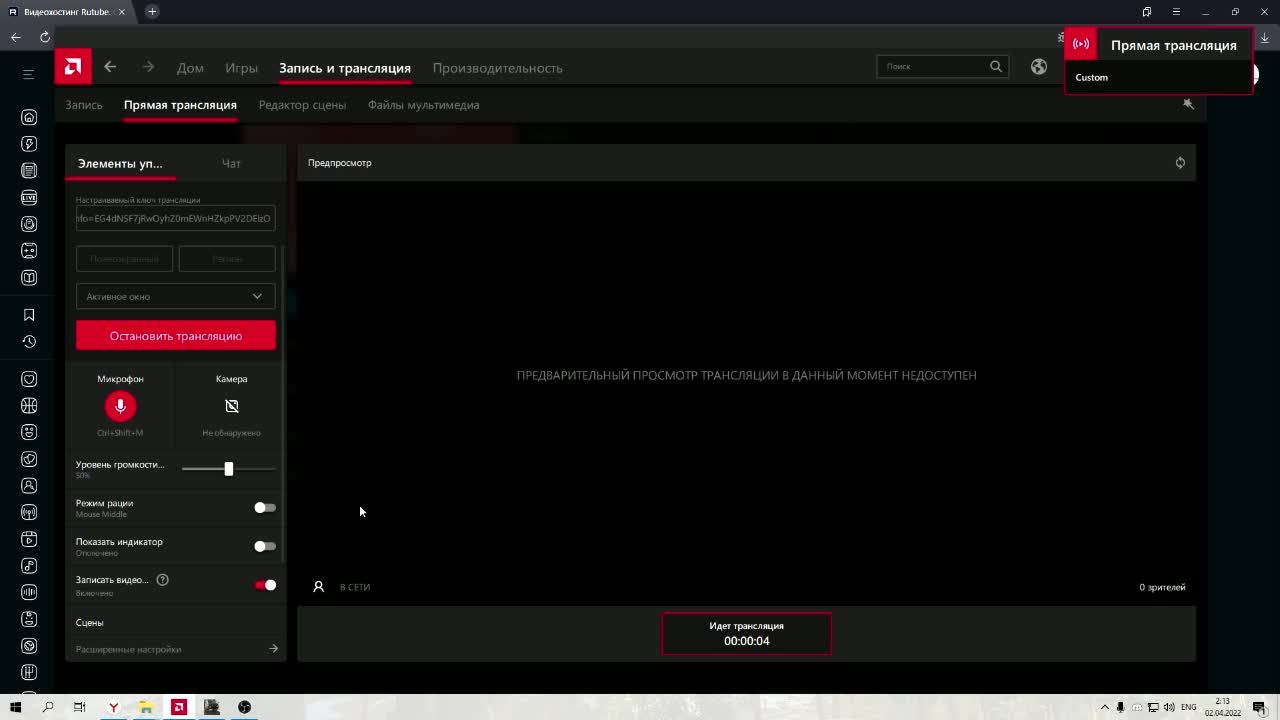Open the globe web browser icon
Image resolution: width=1280 pixels, height=720 pixels.
point(1039,66)
